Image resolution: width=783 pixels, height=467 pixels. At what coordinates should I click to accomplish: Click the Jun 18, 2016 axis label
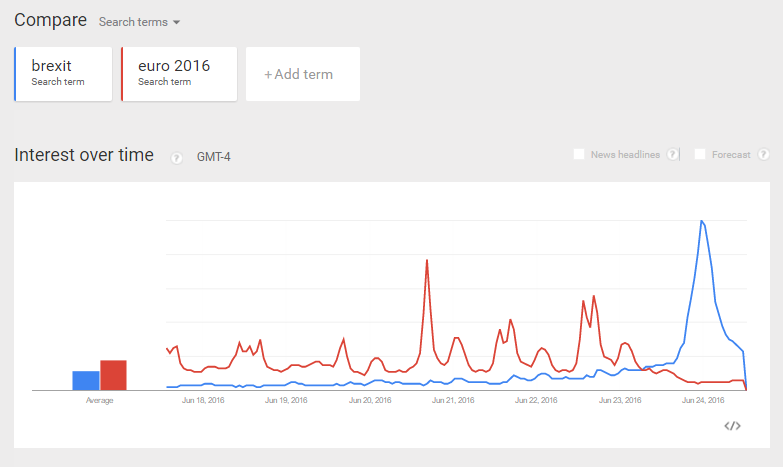[203, 400]
